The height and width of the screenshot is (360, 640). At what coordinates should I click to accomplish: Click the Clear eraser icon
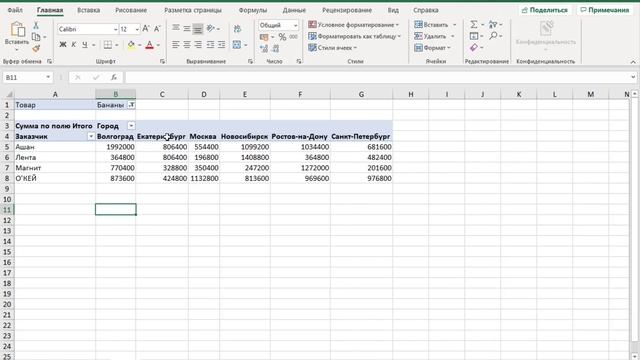(473, 48)
